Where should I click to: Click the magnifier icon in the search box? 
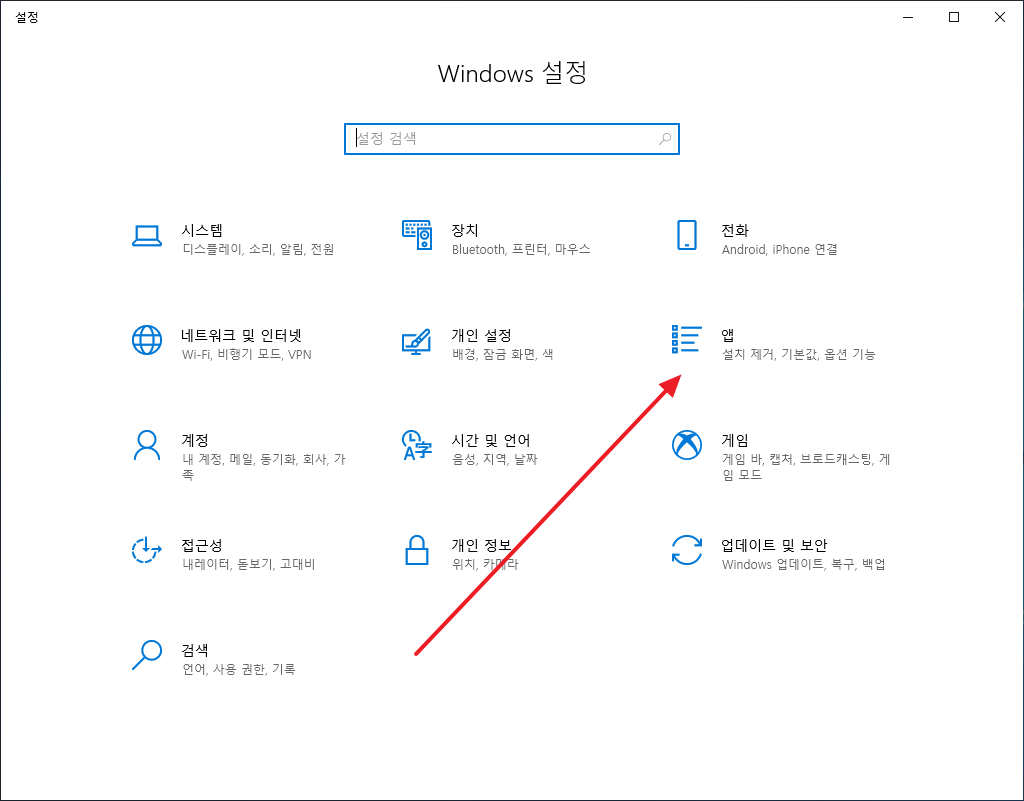click(665, 138)
